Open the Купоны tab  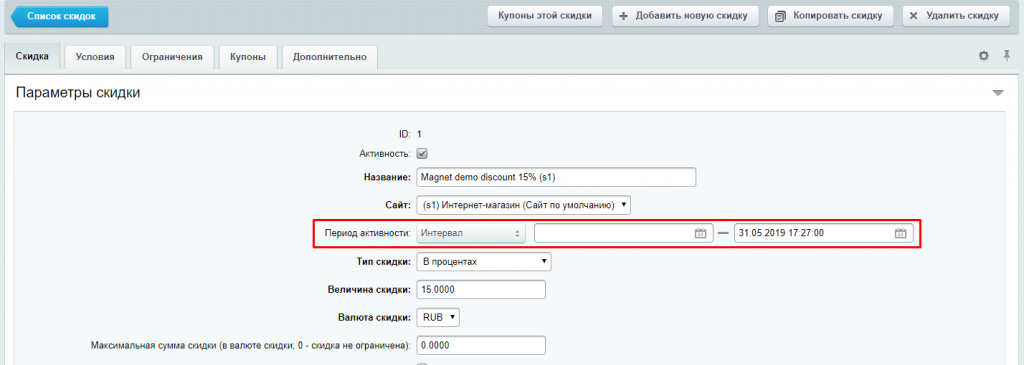point(248,57)
